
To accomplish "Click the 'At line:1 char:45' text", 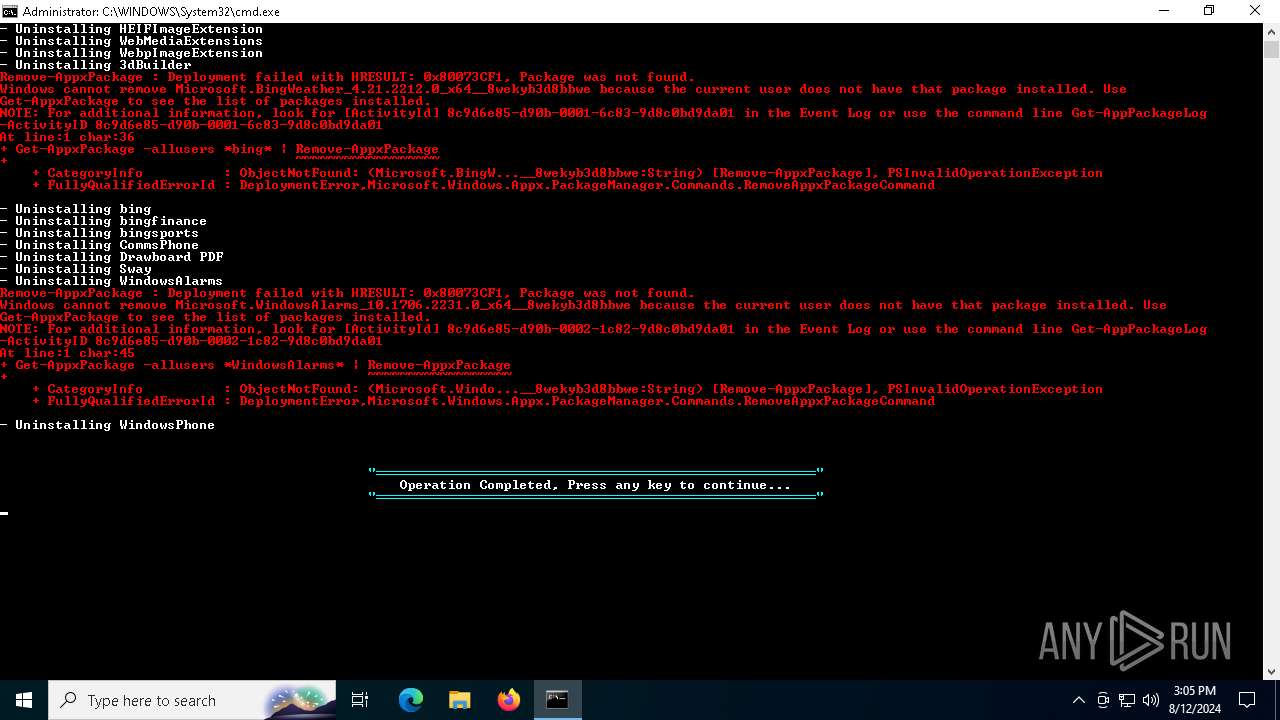I will [67, 353].
